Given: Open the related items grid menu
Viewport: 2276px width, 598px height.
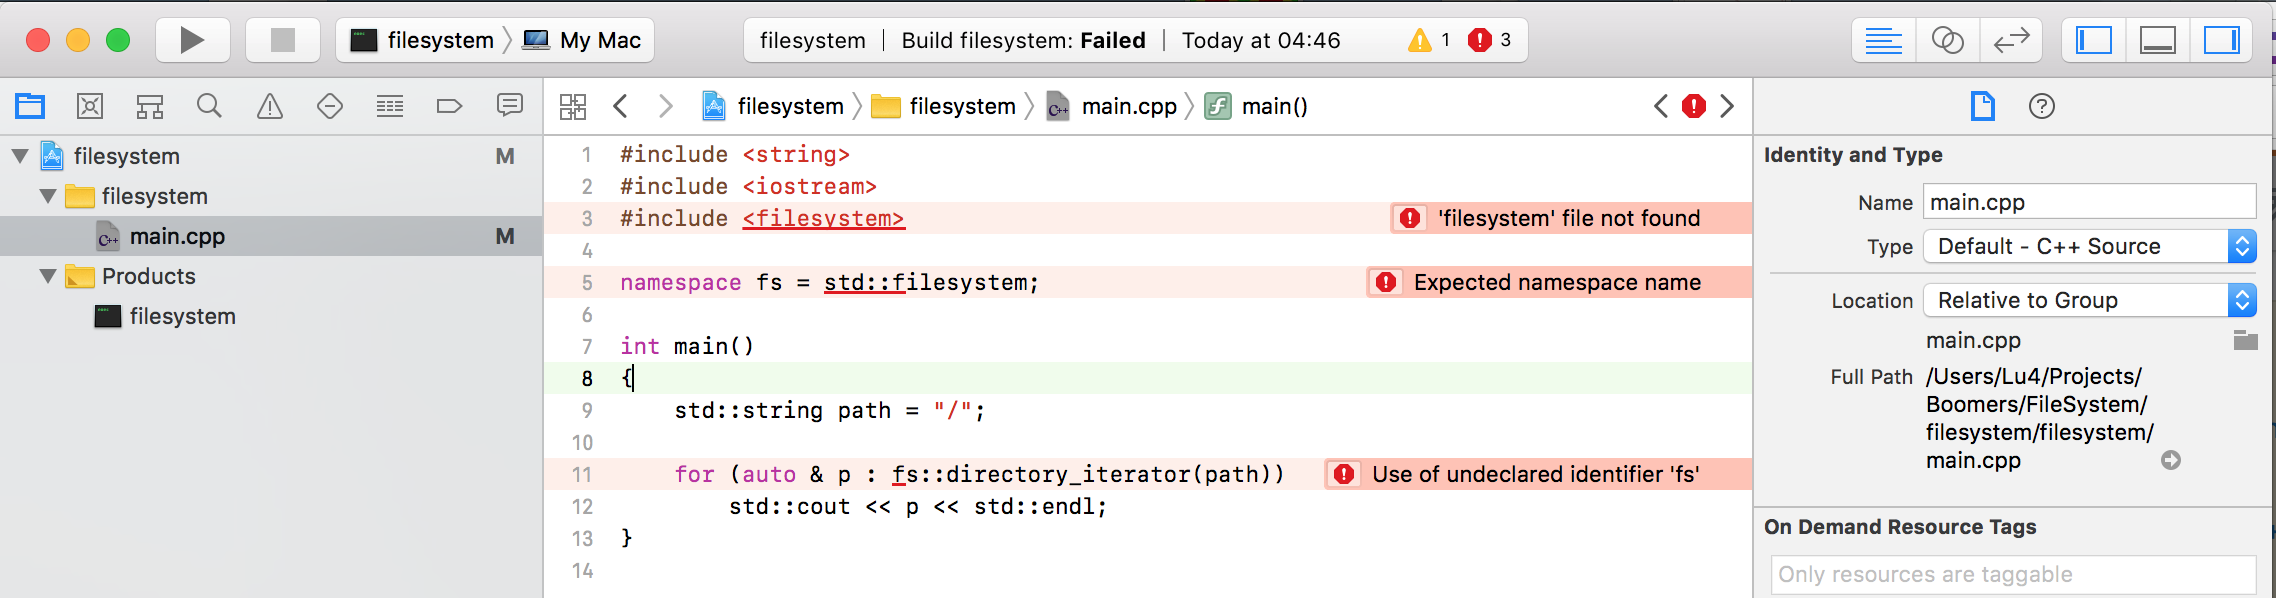Looking at the screenshot, I should click(573, 106).
